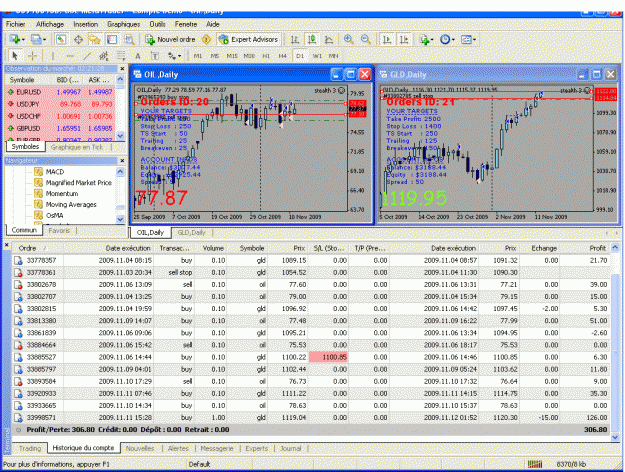Open the Profiles dropdown in toolbar
Viewport: 625px width, 472px height.
[37, 39]
